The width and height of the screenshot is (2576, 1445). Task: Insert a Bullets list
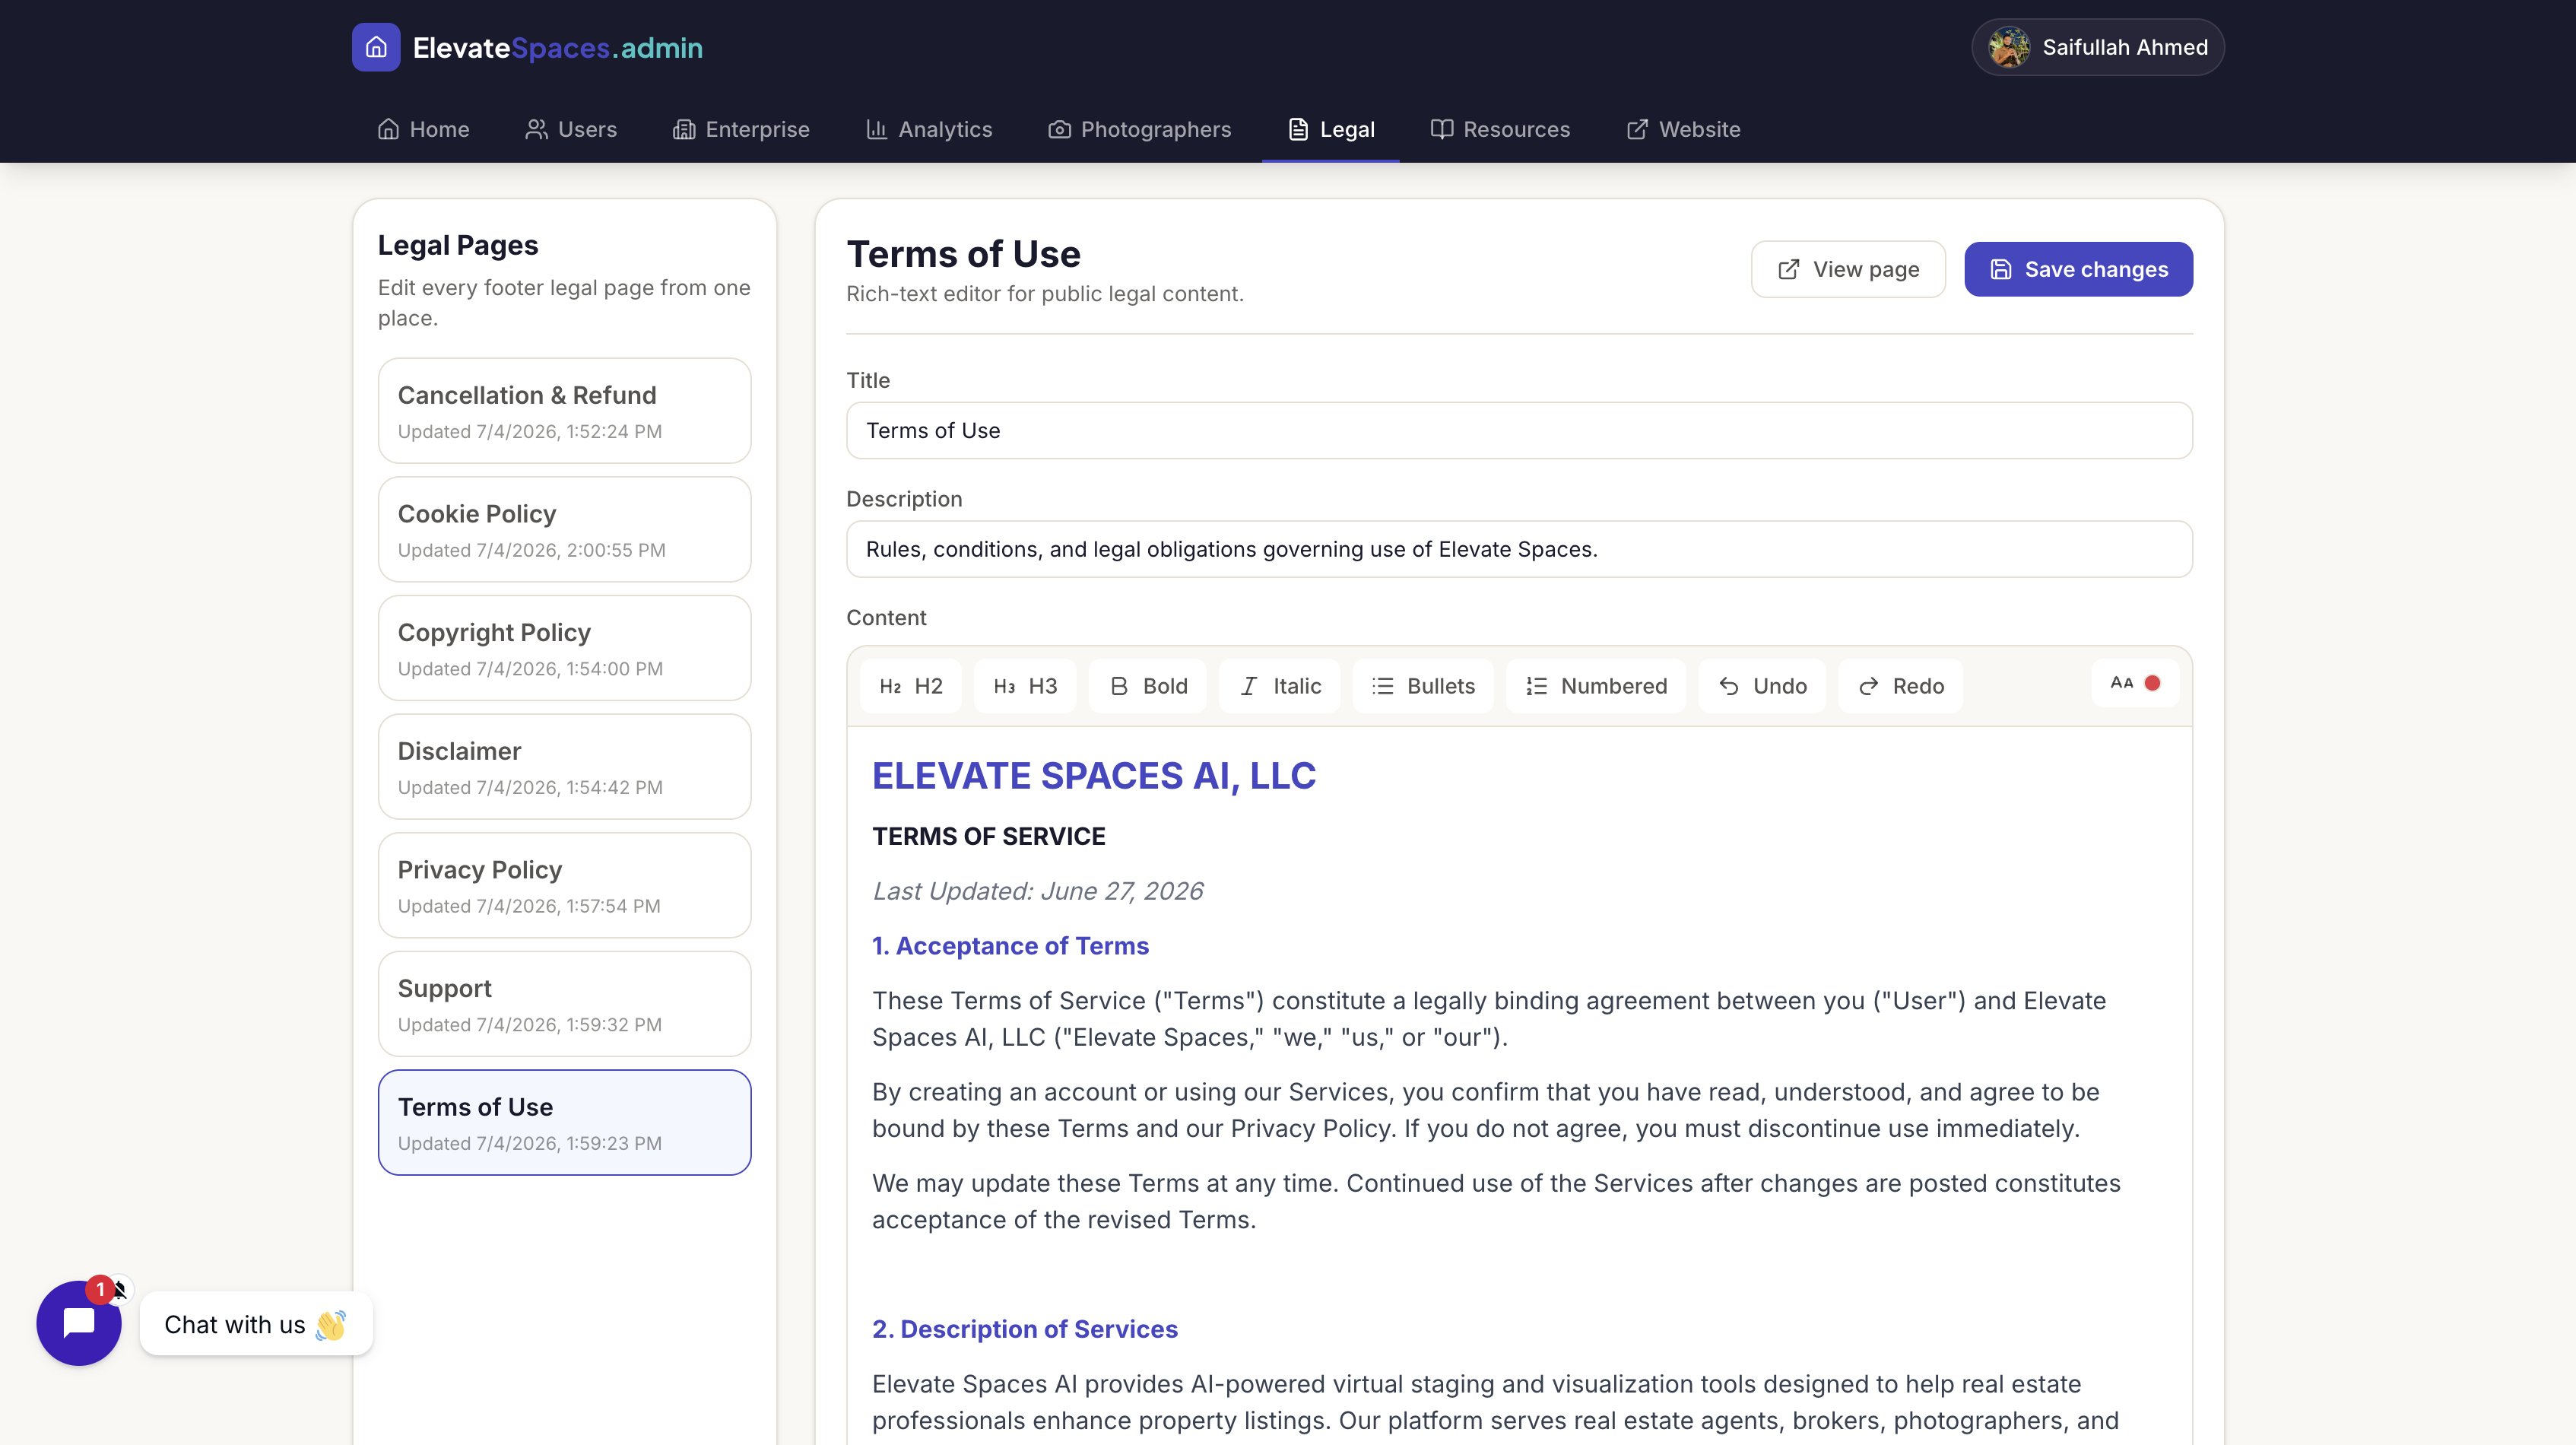click(x=1423, y=686)
